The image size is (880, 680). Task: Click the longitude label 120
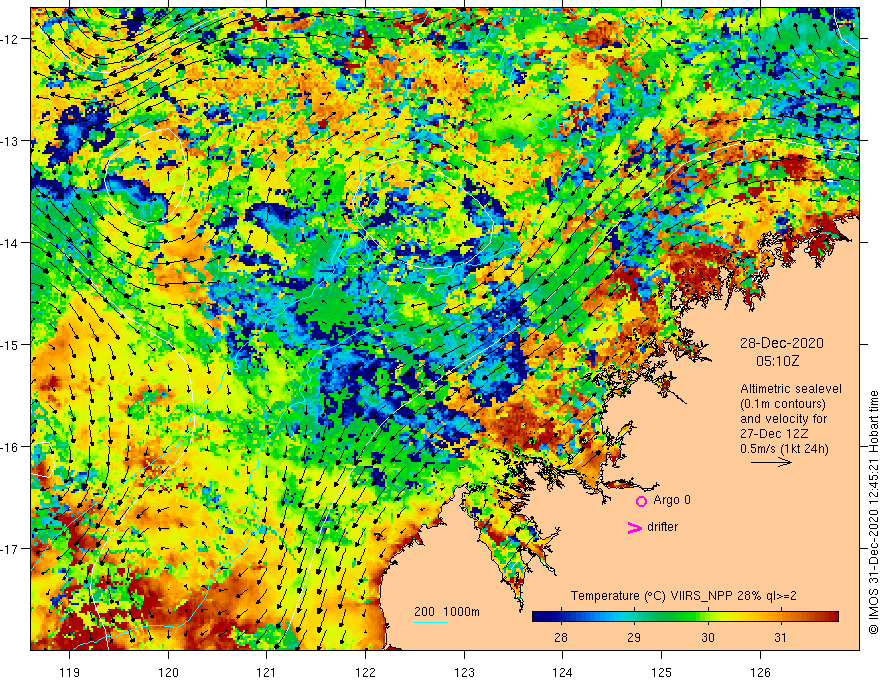[168, 672]
